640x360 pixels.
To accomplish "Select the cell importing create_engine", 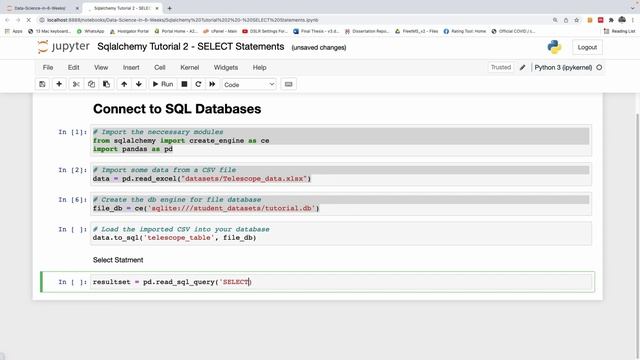I will [341, 140].
